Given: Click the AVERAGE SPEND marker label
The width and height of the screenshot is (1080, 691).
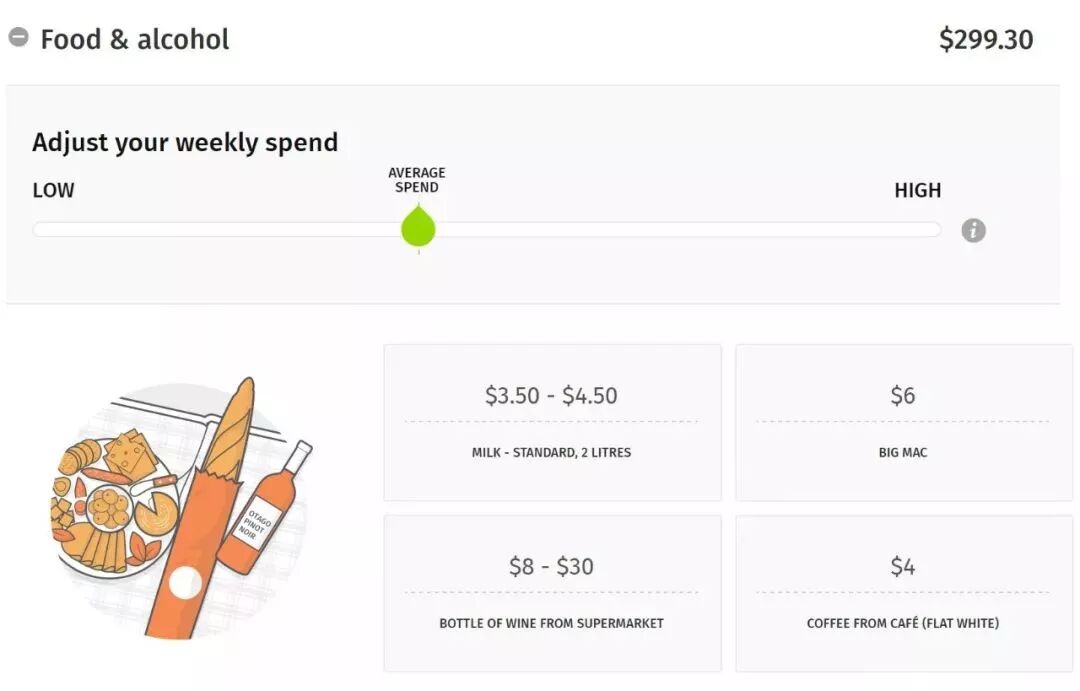Looking at the screenshot, I should click(x=417, y=180).
